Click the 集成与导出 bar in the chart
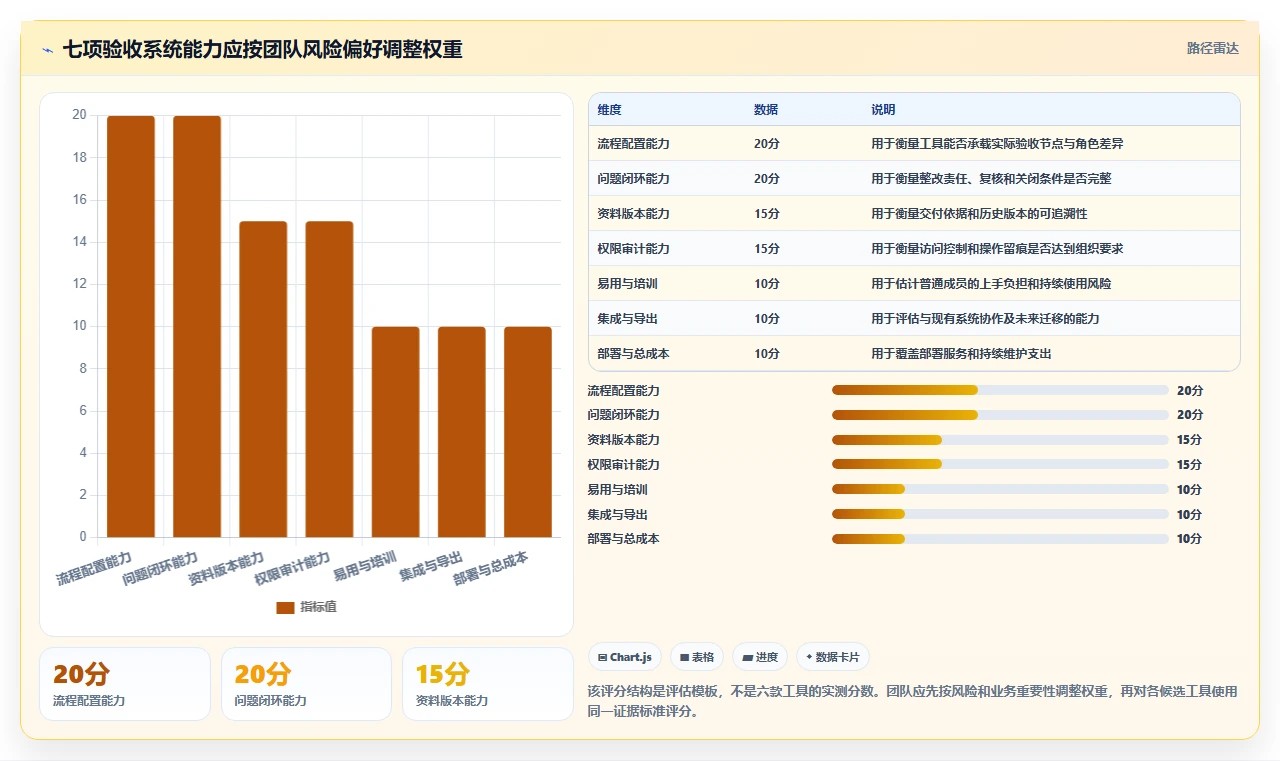The image size is (1280, 761). pos(461,432)
